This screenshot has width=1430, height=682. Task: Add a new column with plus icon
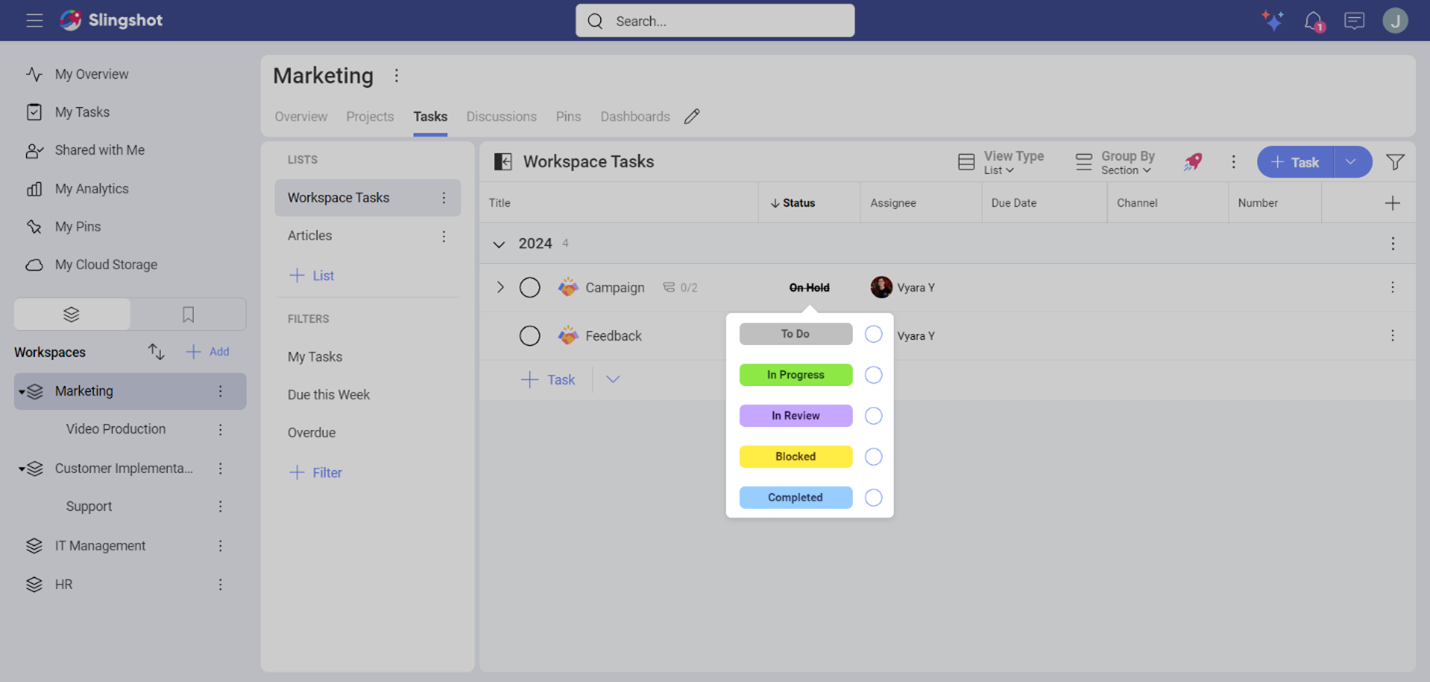(1392, 203)
